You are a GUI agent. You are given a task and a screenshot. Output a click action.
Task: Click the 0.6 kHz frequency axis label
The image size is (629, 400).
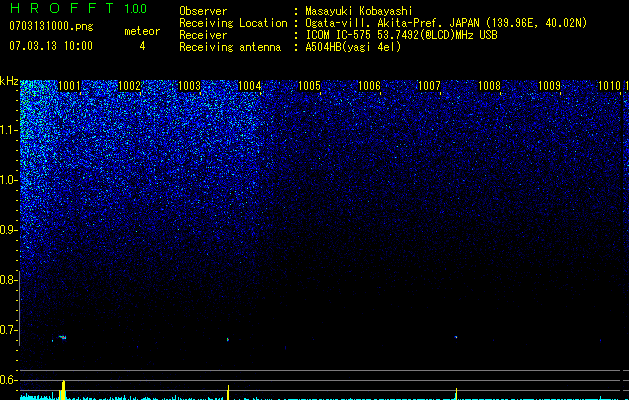pos(8,380)
